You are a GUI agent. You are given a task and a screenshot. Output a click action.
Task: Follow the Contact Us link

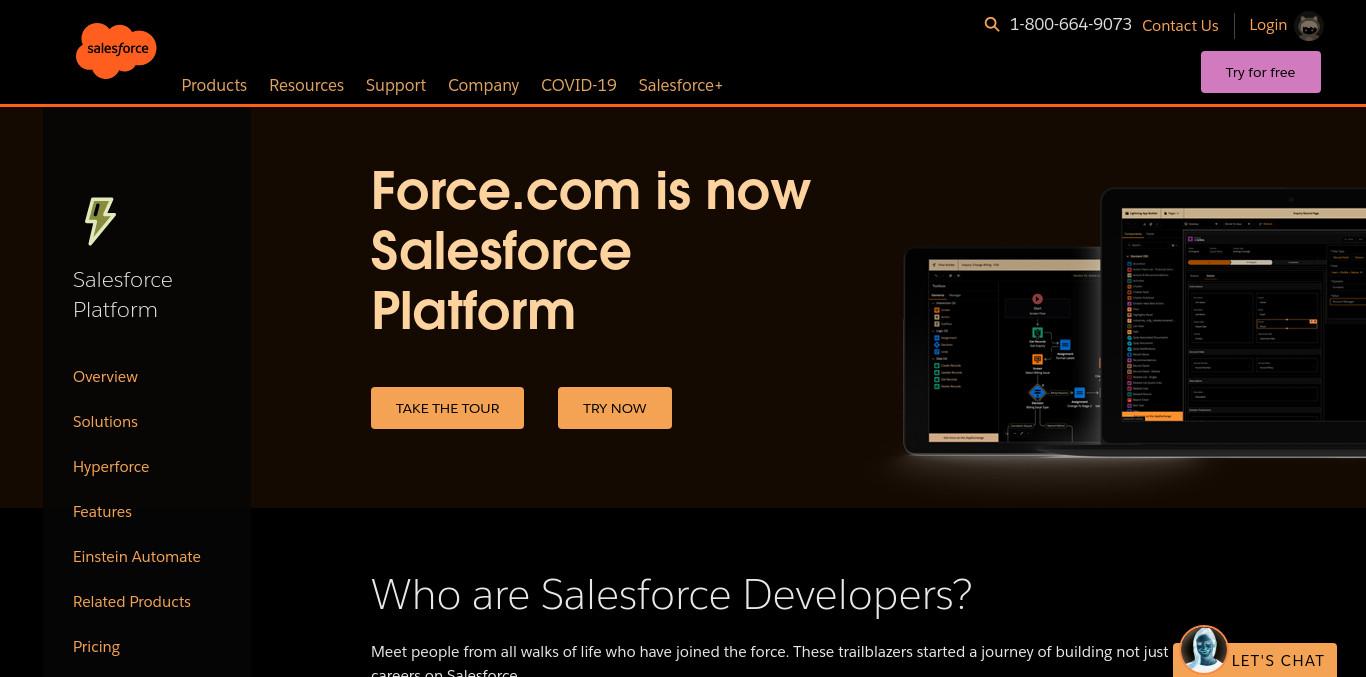pos(1180,26)
